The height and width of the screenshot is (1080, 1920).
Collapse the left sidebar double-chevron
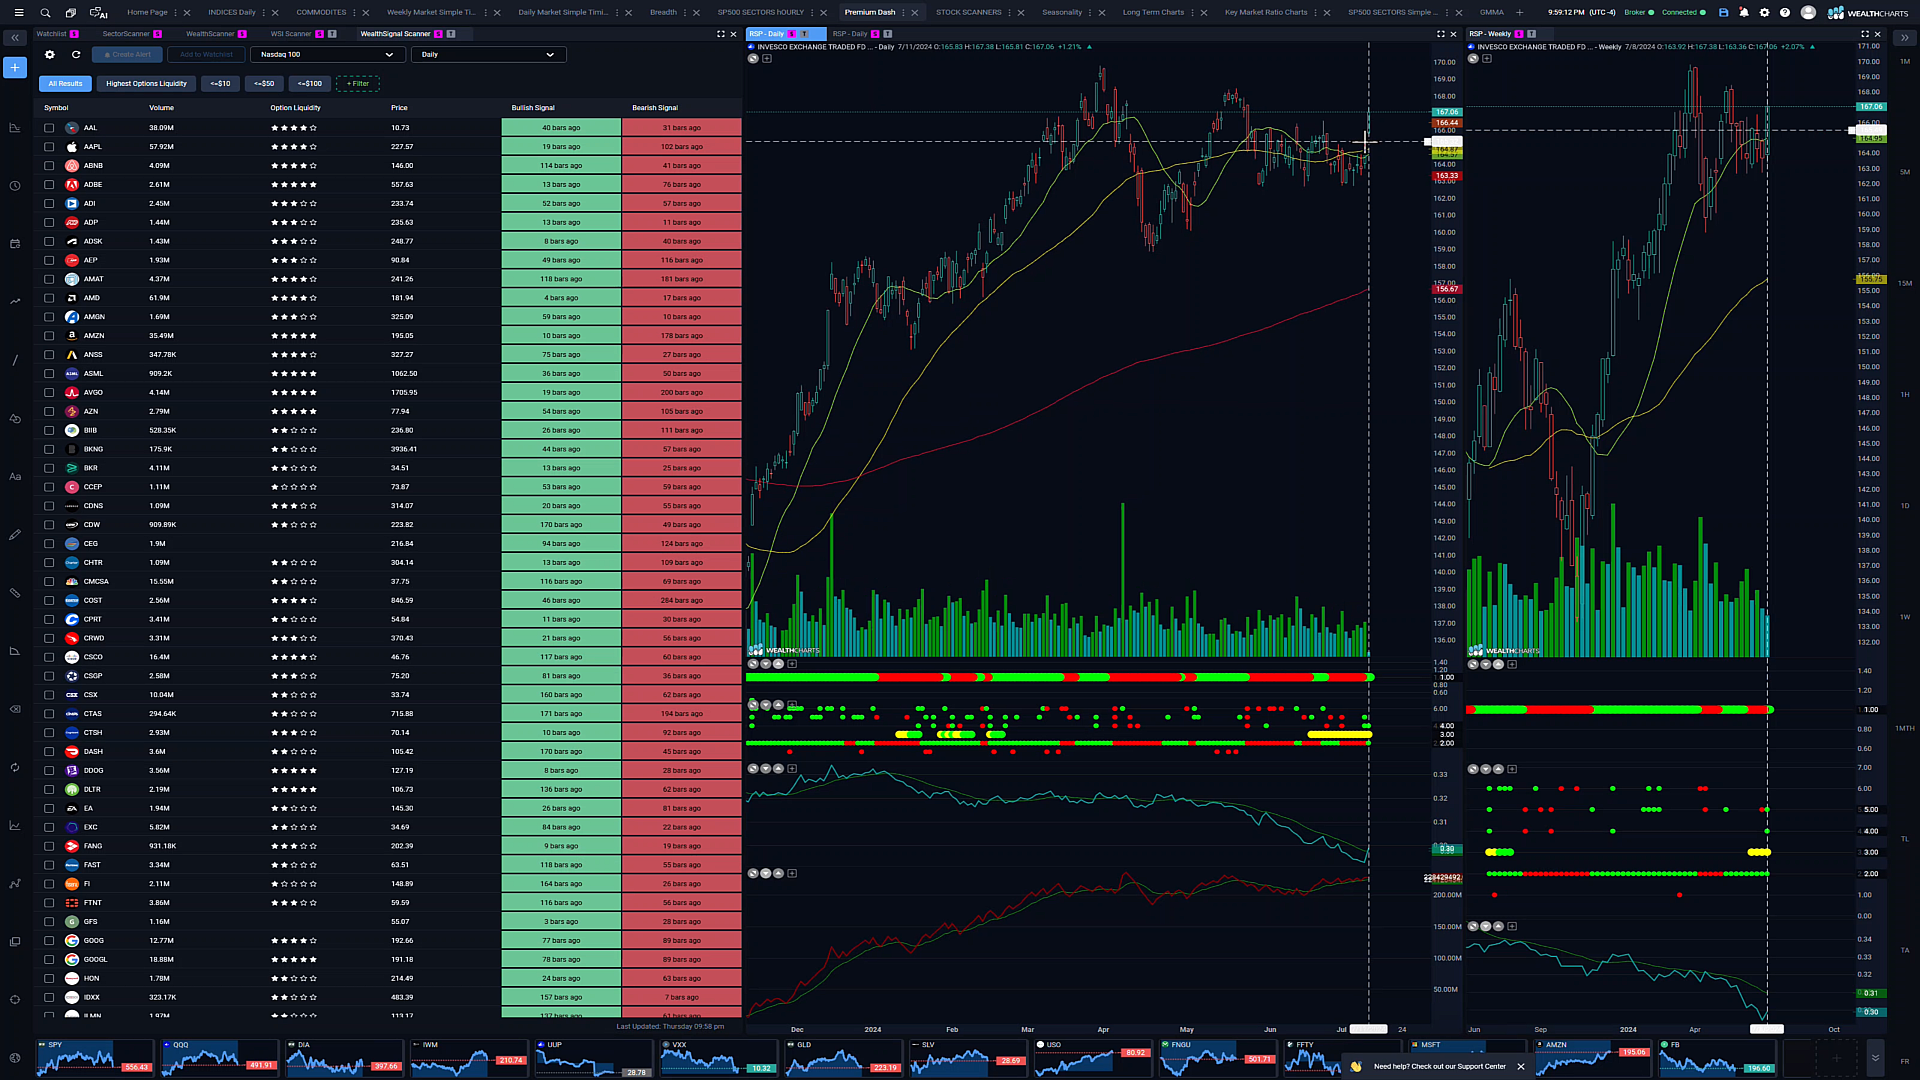coord(15,38)
